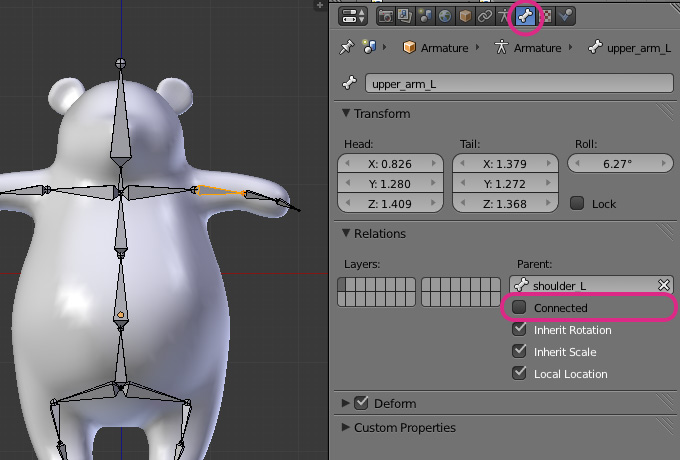Open the Object Constraints chain-link tab
The width and height of the screenshot is (680, 460).
click(x=485, y=16)
